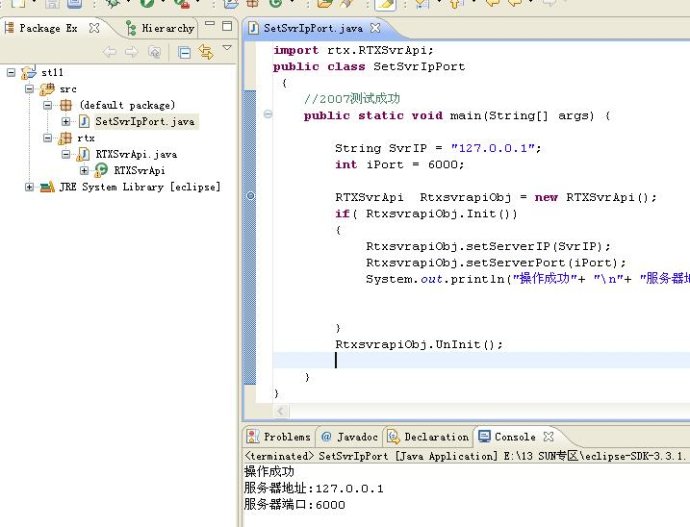Fold the main method in the editor

(x=267, y=116)
